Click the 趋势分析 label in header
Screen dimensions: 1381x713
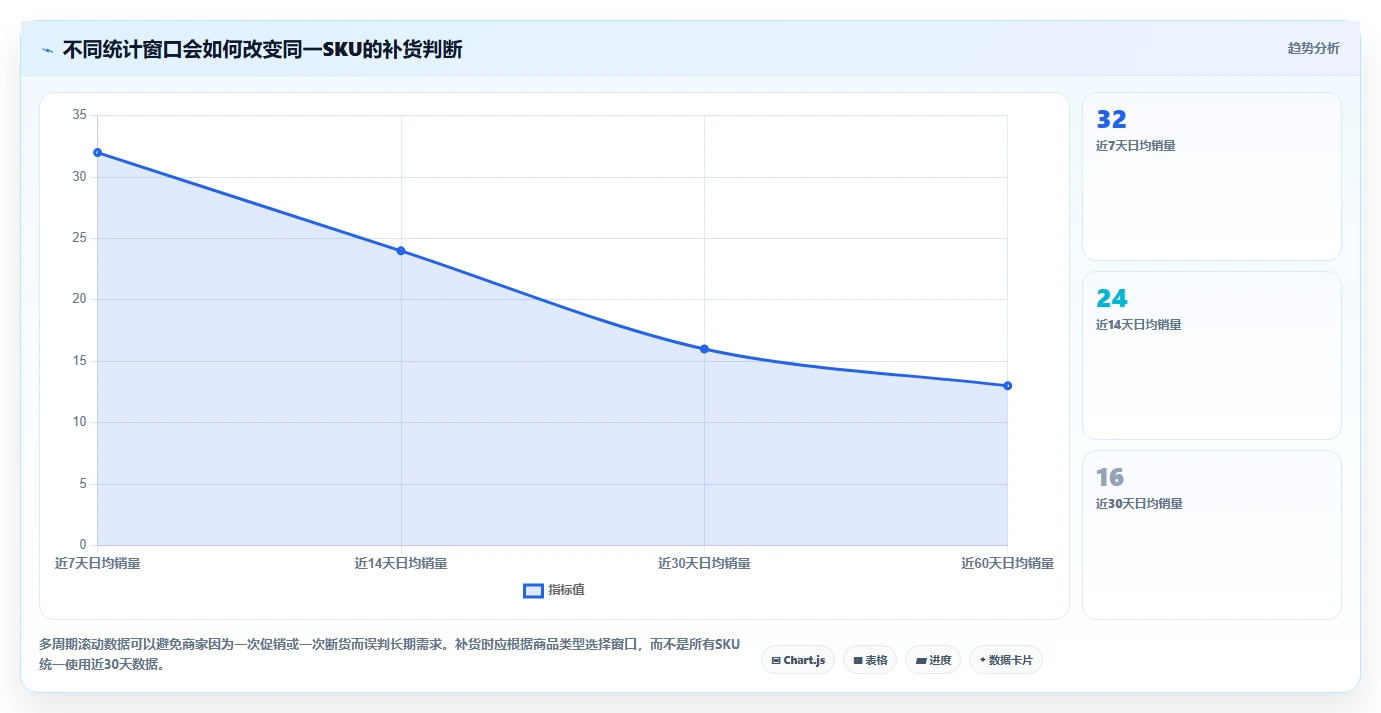(x=1313, y=48)
